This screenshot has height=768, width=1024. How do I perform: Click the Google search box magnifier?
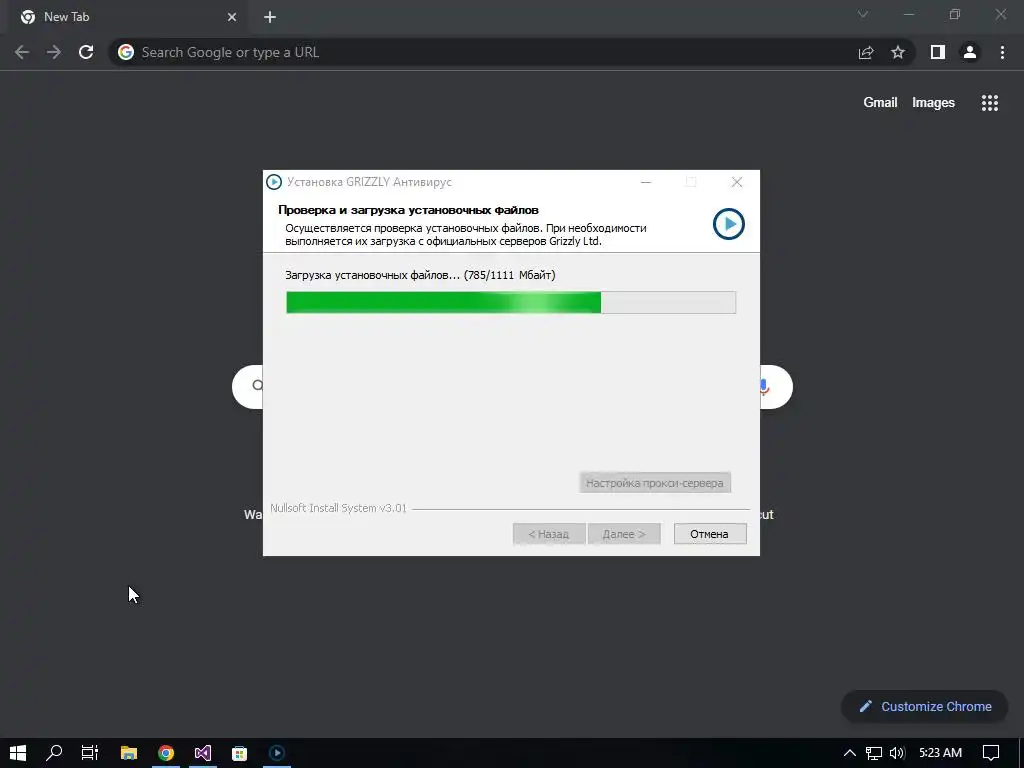(257, 385)
